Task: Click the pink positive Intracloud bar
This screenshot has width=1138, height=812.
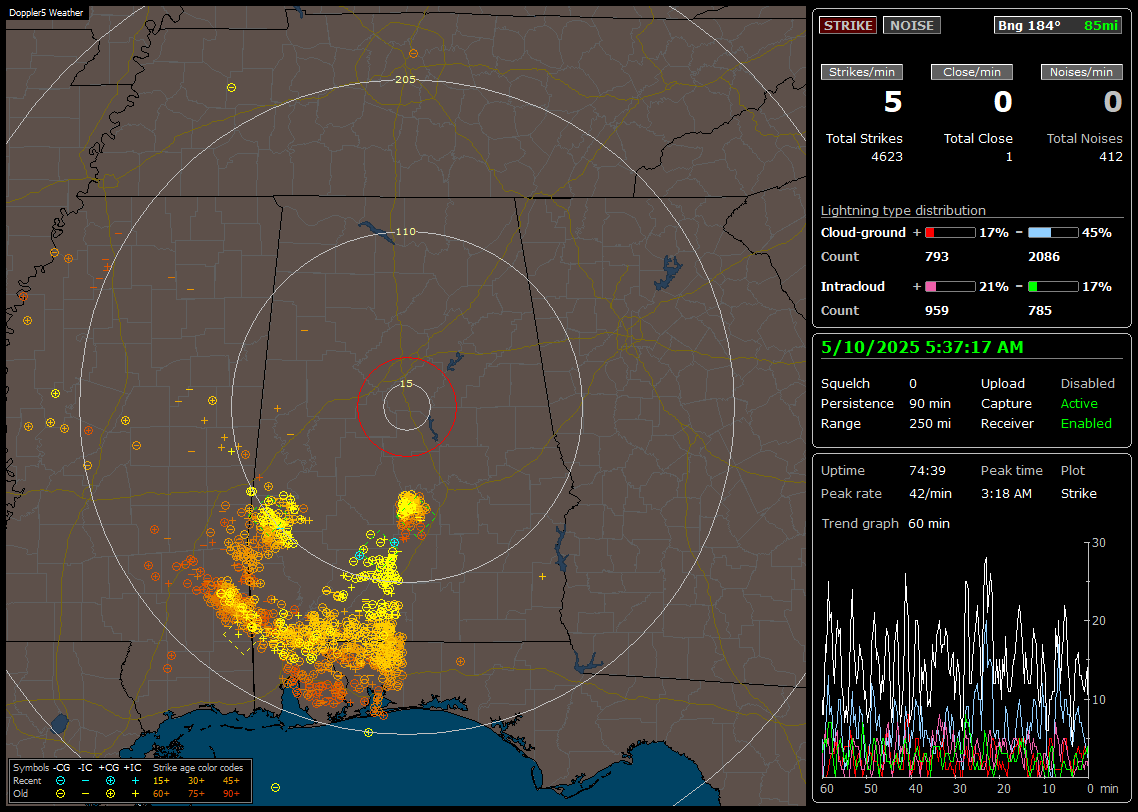Action: point(950,287)
